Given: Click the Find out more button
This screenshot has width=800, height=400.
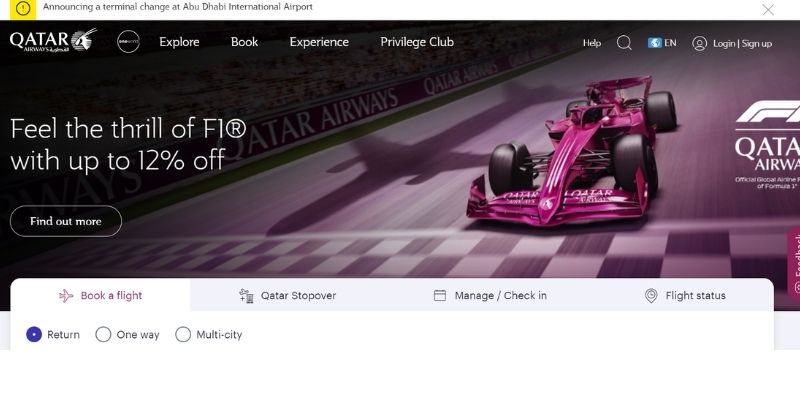Looking at the screenshot, I should 66,221.
